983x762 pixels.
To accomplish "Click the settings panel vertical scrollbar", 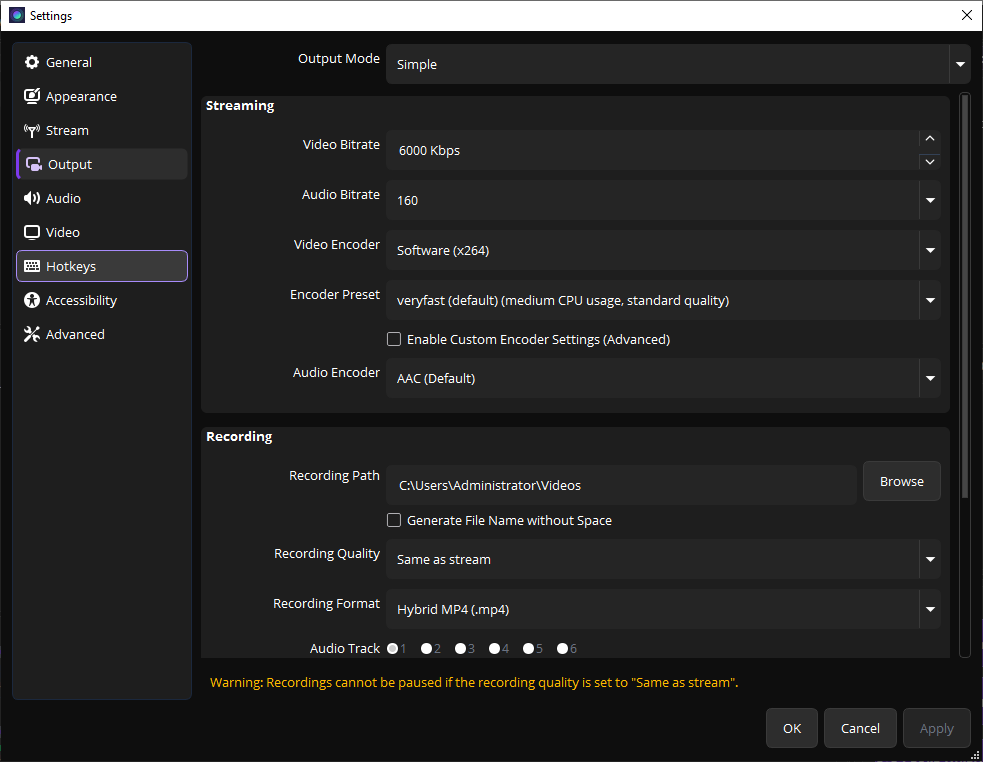I will tap(965, 296).
